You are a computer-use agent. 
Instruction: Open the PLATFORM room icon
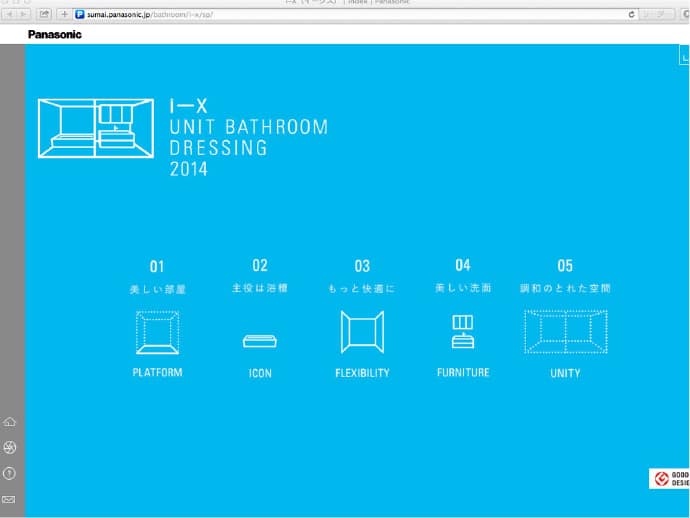point(158,332)
